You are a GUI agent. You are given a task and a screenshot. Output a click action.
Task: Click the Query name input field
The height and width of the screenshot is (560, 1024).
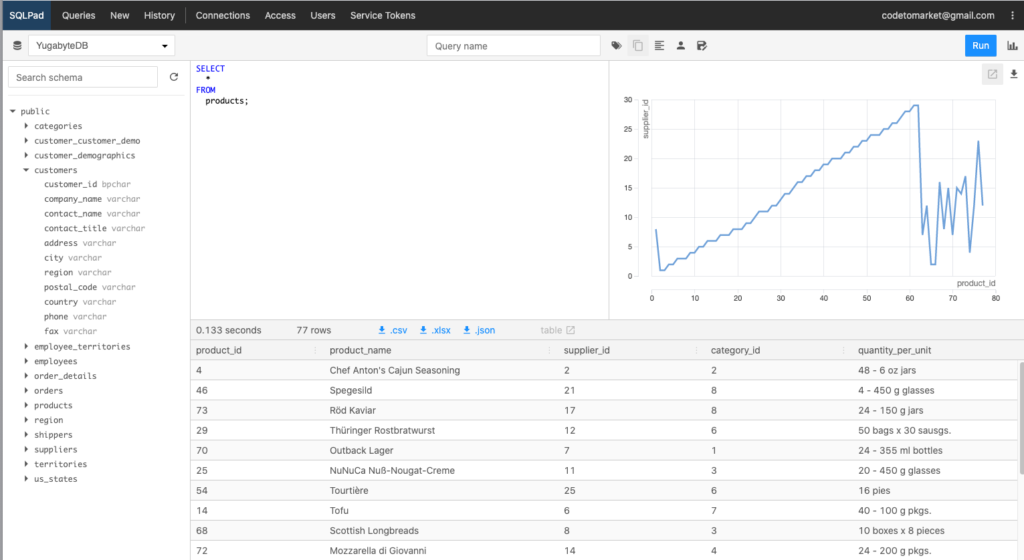[x=515, y=46]
